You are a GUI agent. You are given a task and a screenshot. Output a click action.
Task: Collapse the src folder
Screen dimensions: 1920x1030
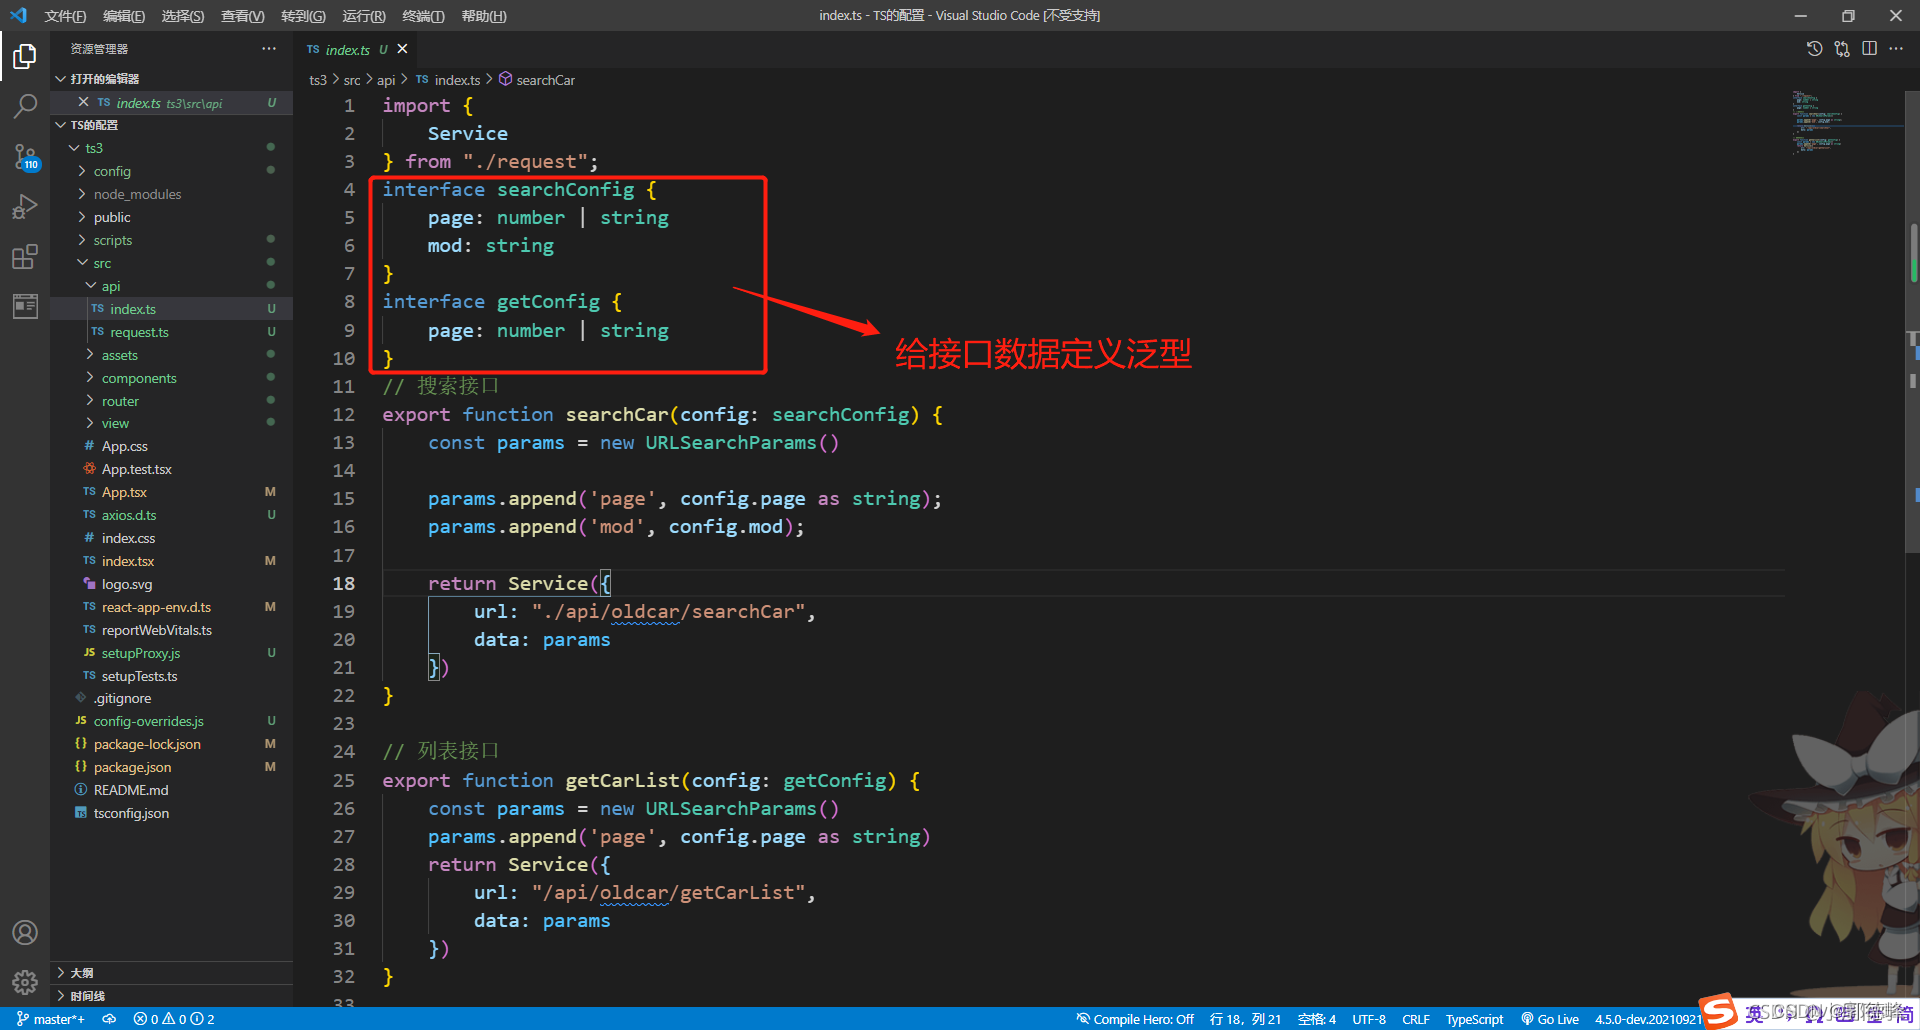(x=171, y=263)
